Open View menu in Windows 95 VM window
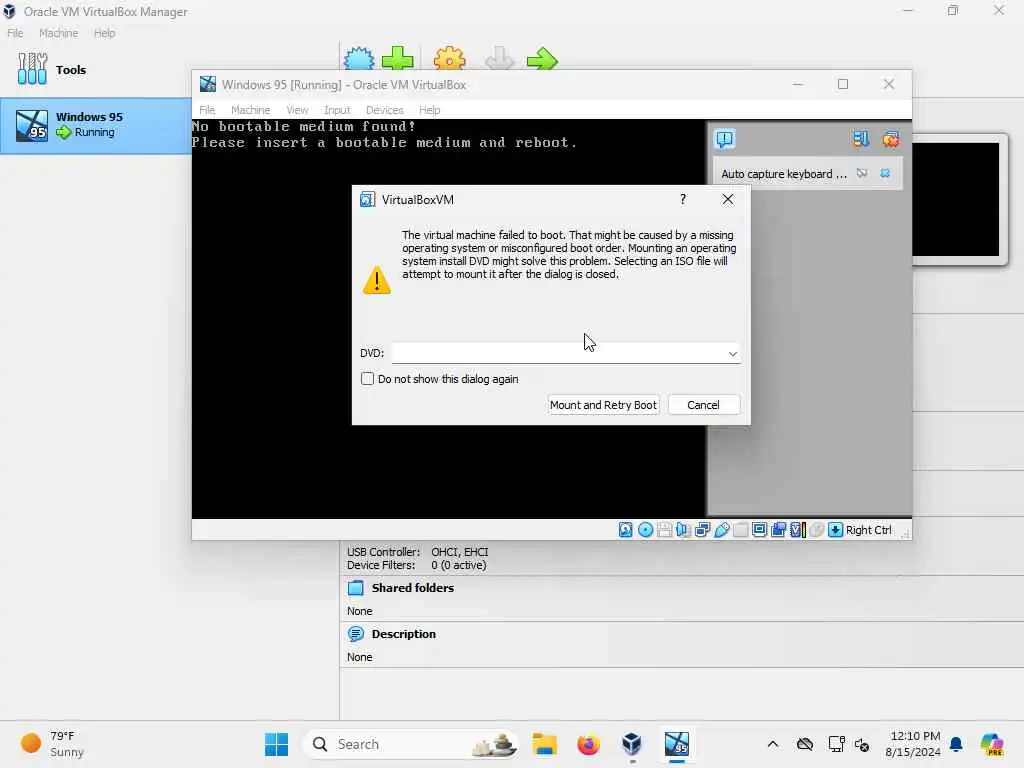1024x768 pixels. pyautogui.click(x=297, y=110)
